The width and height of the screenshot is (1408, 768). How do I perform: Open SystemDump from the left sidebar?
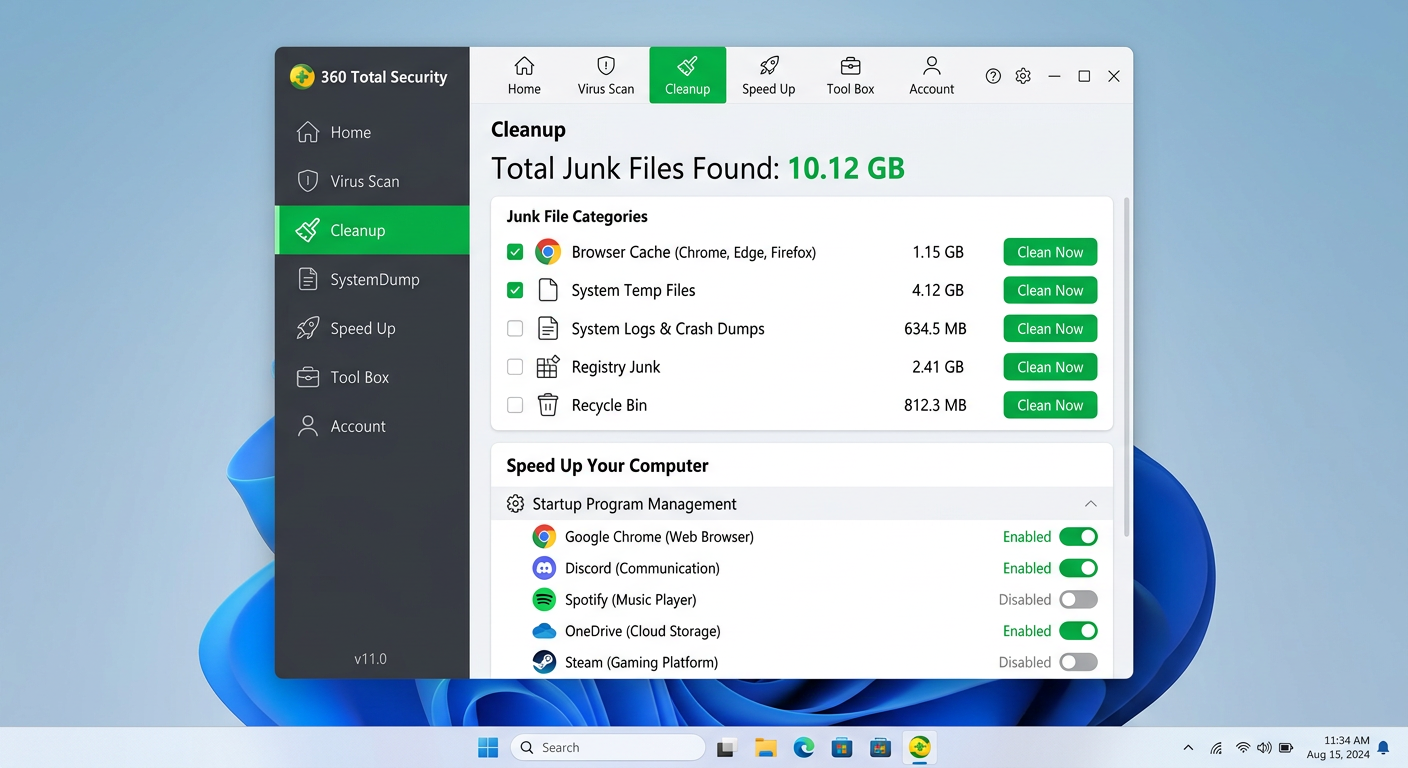point(372,279)
